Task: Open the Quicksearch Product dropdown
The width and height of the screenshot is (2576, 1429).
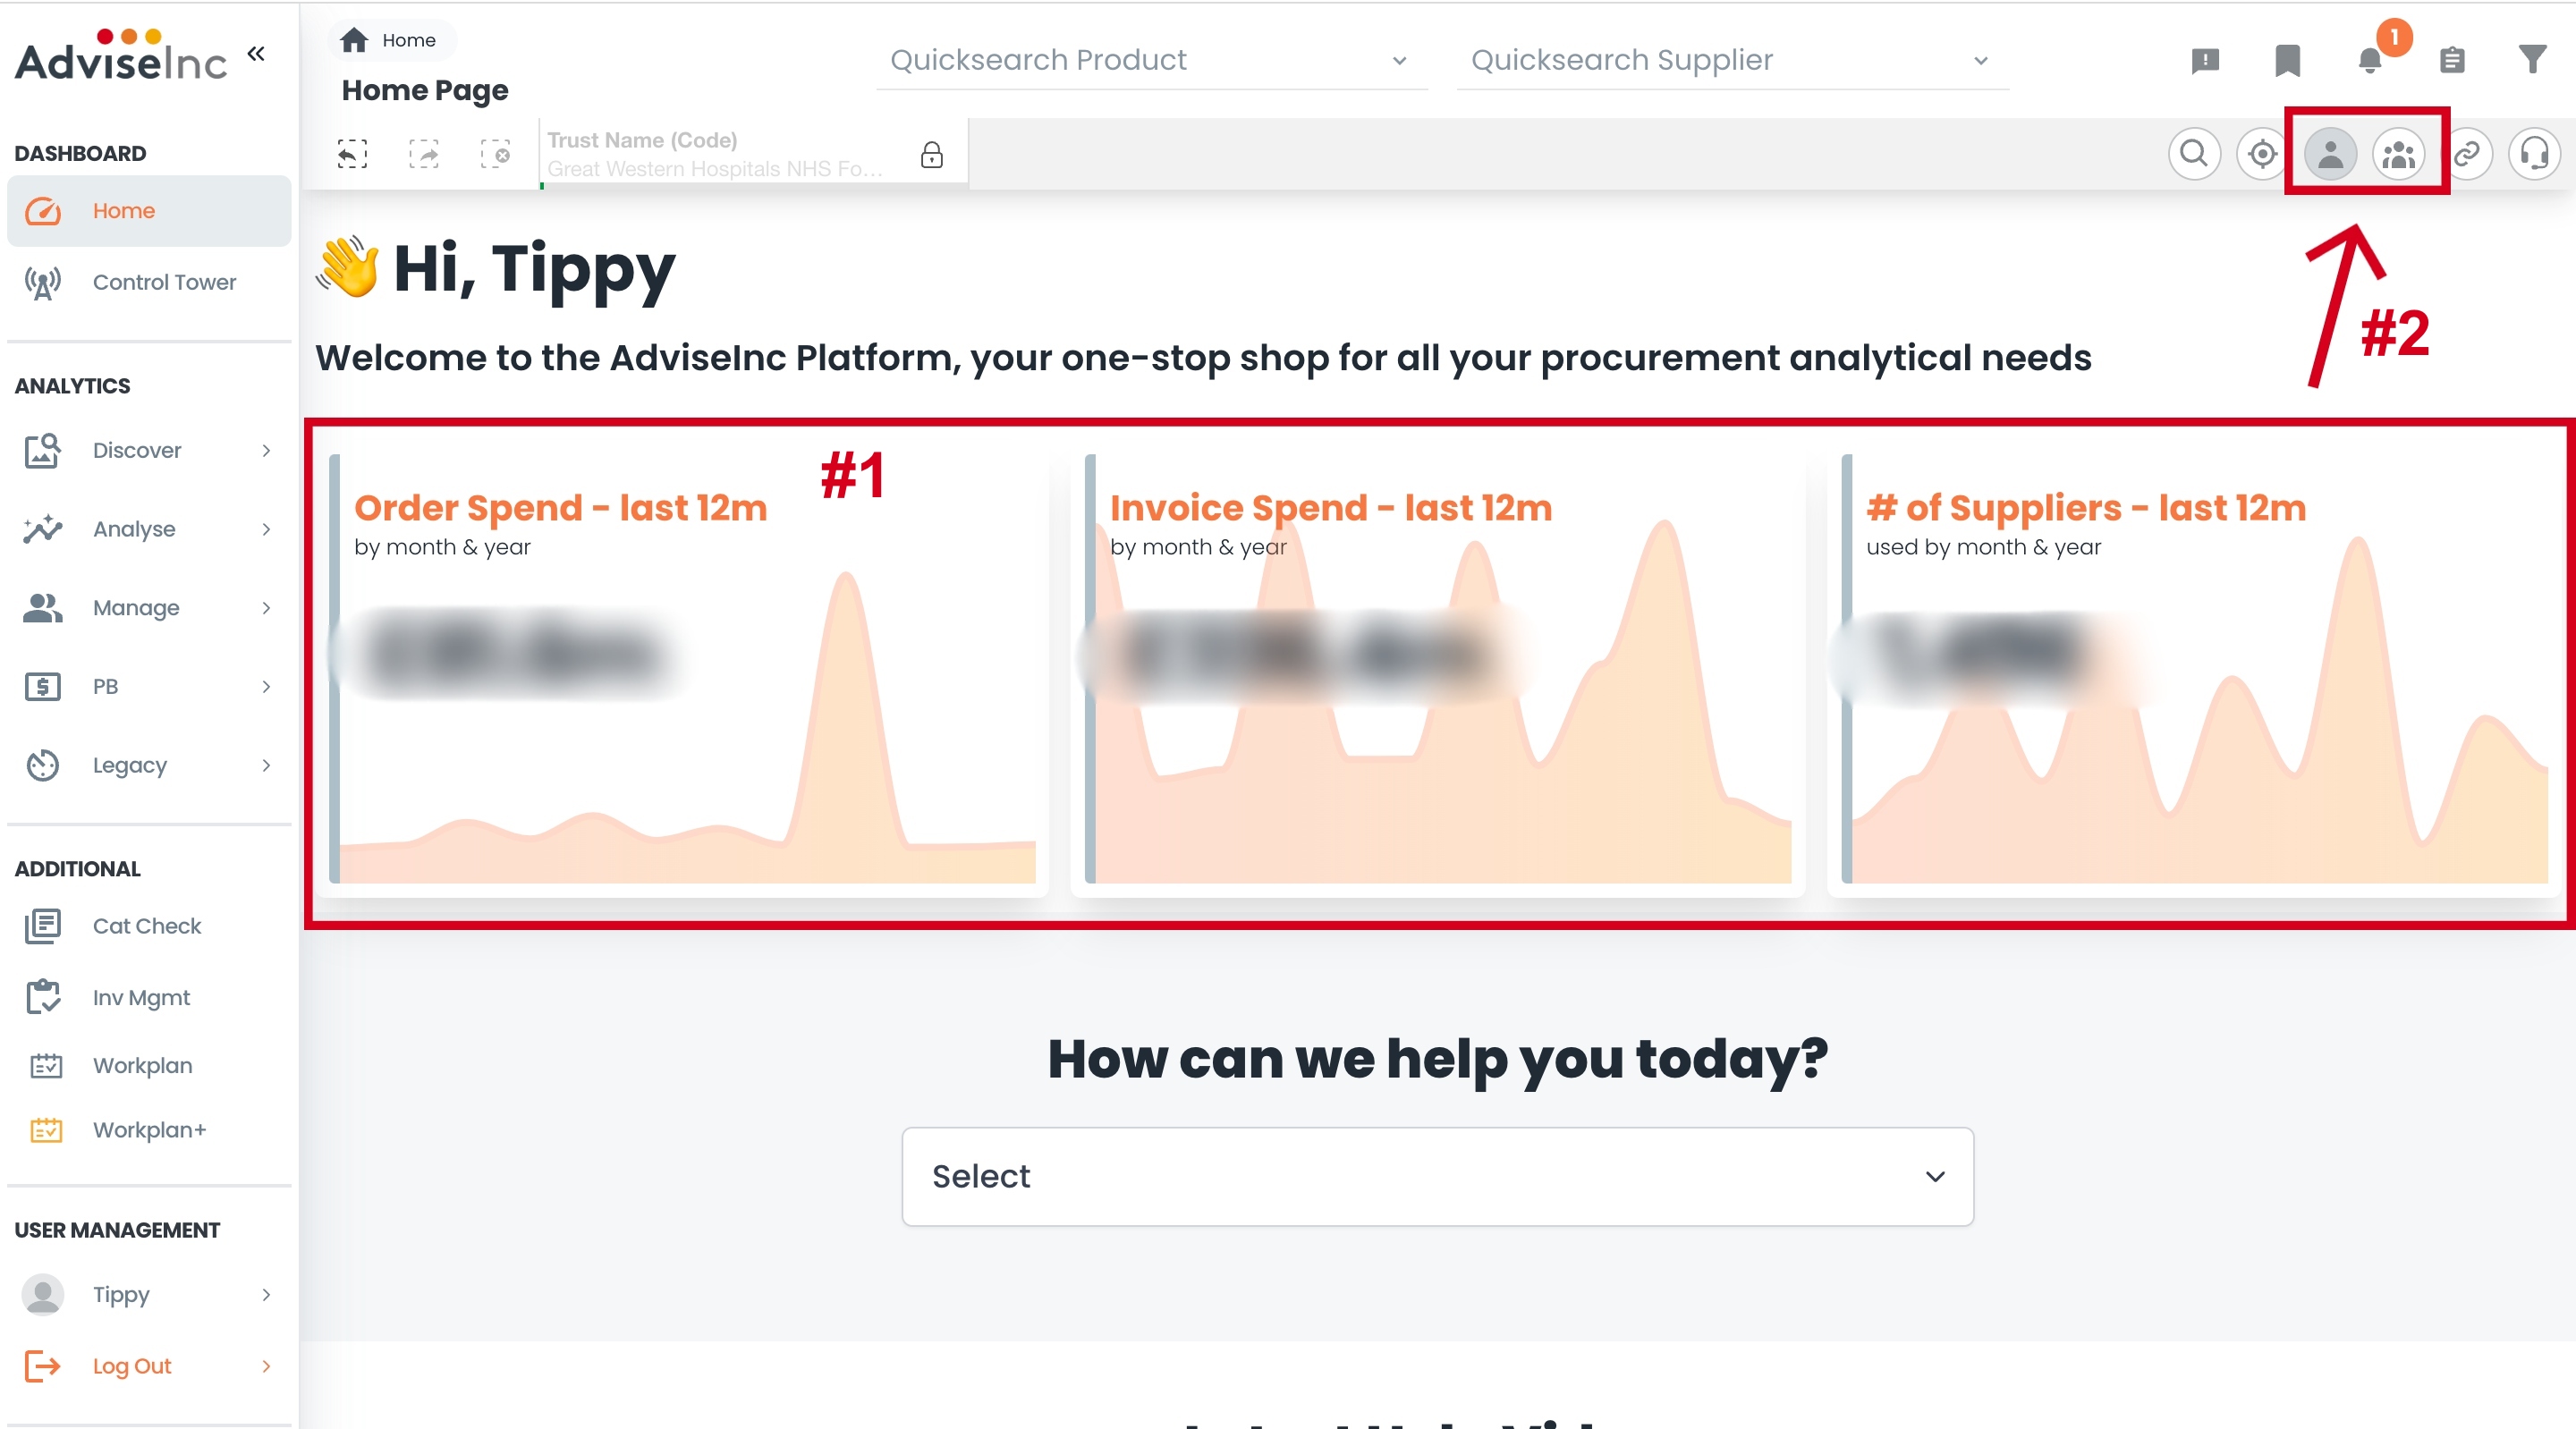Action: [x=1150, y=60]
